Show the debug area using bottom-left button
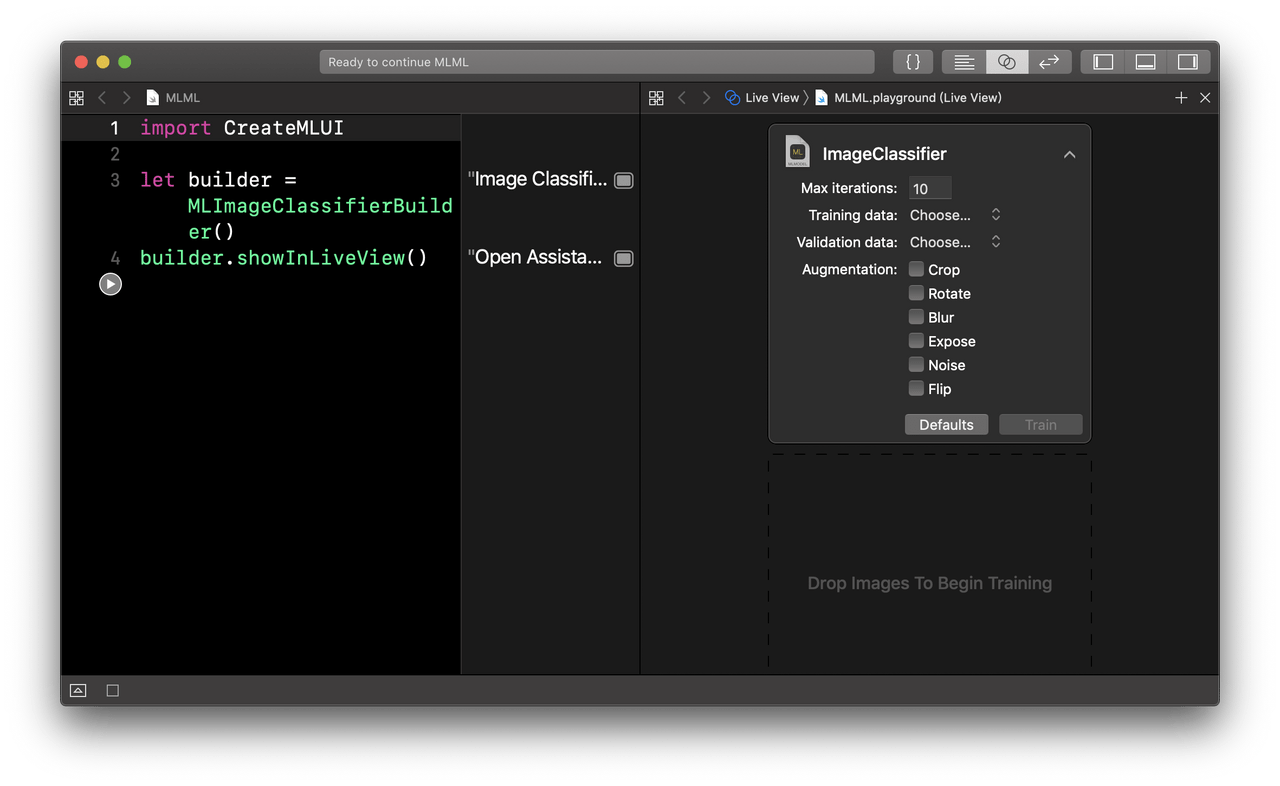Screen dimensions: 1280x786 78,691
